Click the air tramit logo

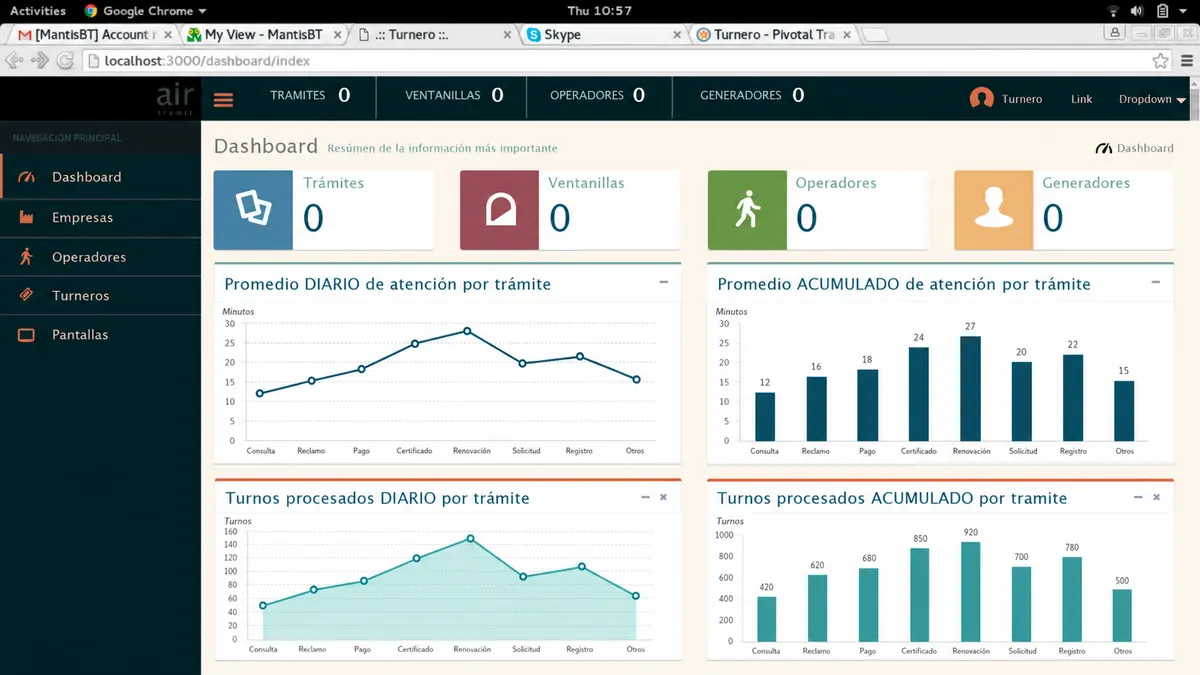[x=174, y=98]
